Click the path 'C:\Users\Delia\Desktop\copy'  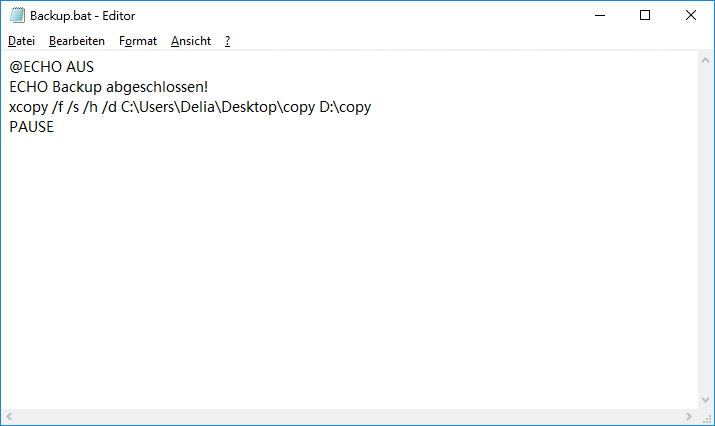(218, 107)
